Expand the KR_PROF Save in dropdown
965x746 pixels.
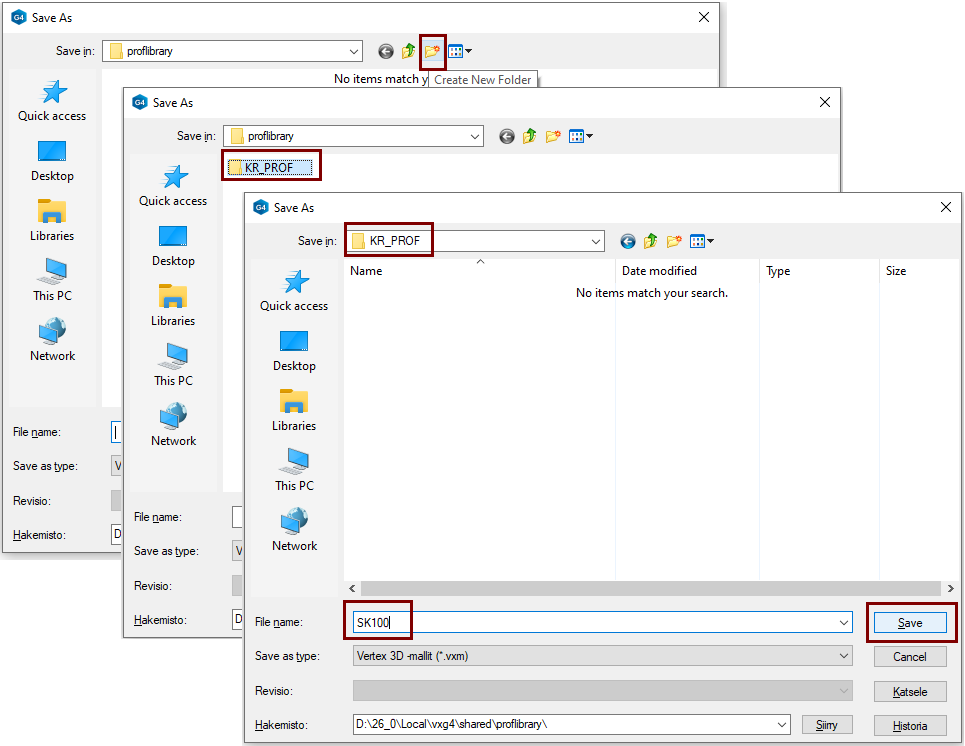coord(596,241)
